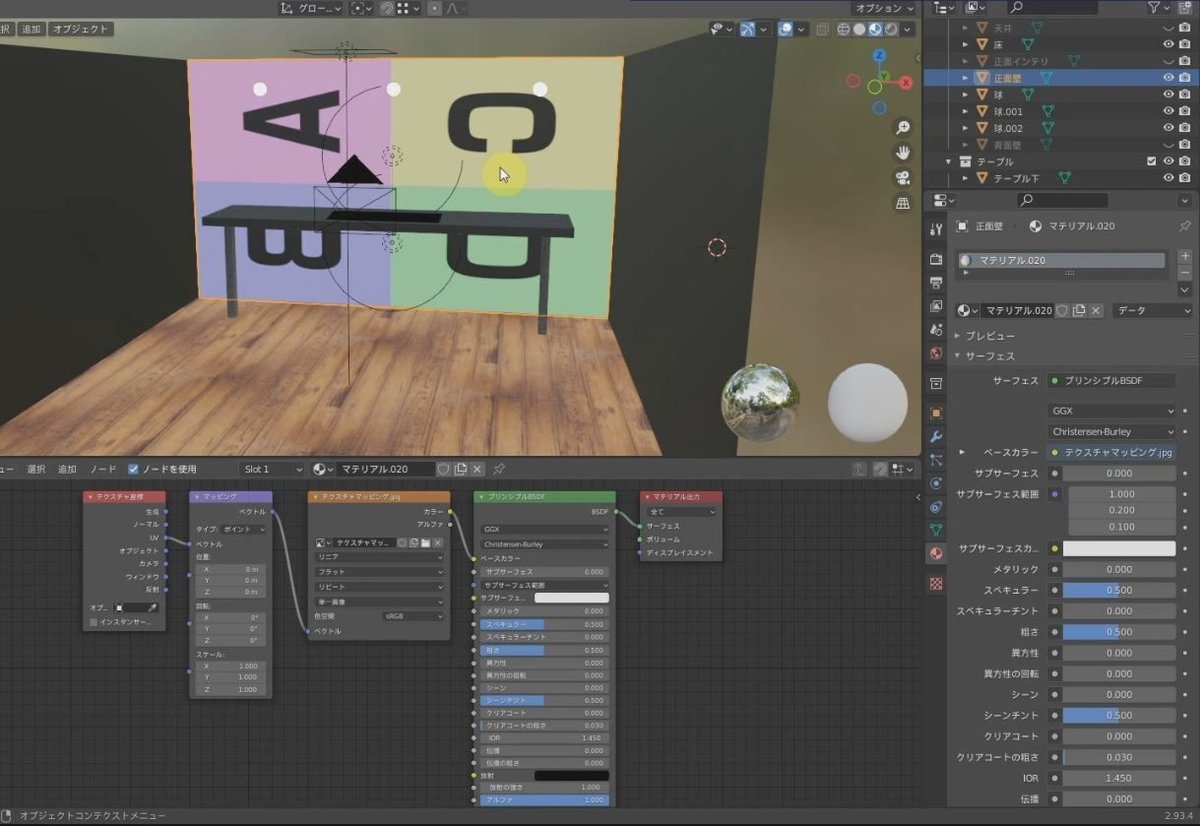This screenshot has height=826, width=1200.
Task: Open the ノード menu in node editor
Action: 103,469
